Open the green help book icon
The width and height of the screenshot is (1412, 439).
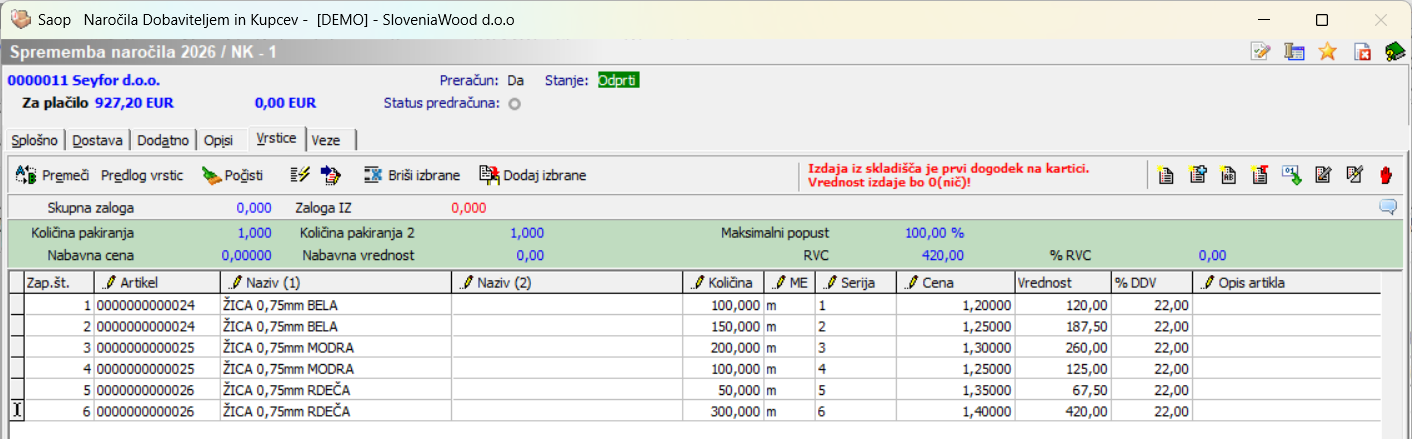[x=1395, y=52]
